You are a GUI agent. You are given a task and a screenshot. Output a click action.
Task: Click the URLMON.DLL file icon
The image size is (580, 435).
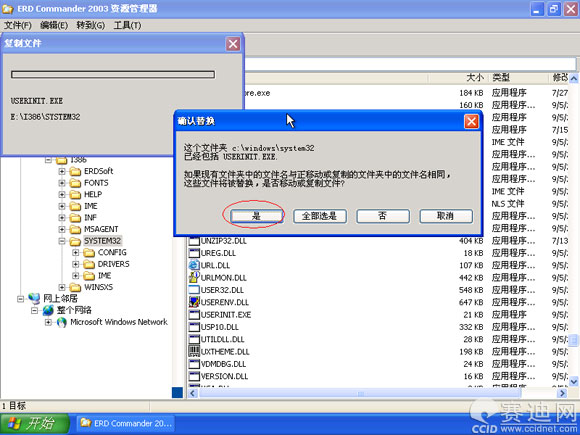point(194,277)
